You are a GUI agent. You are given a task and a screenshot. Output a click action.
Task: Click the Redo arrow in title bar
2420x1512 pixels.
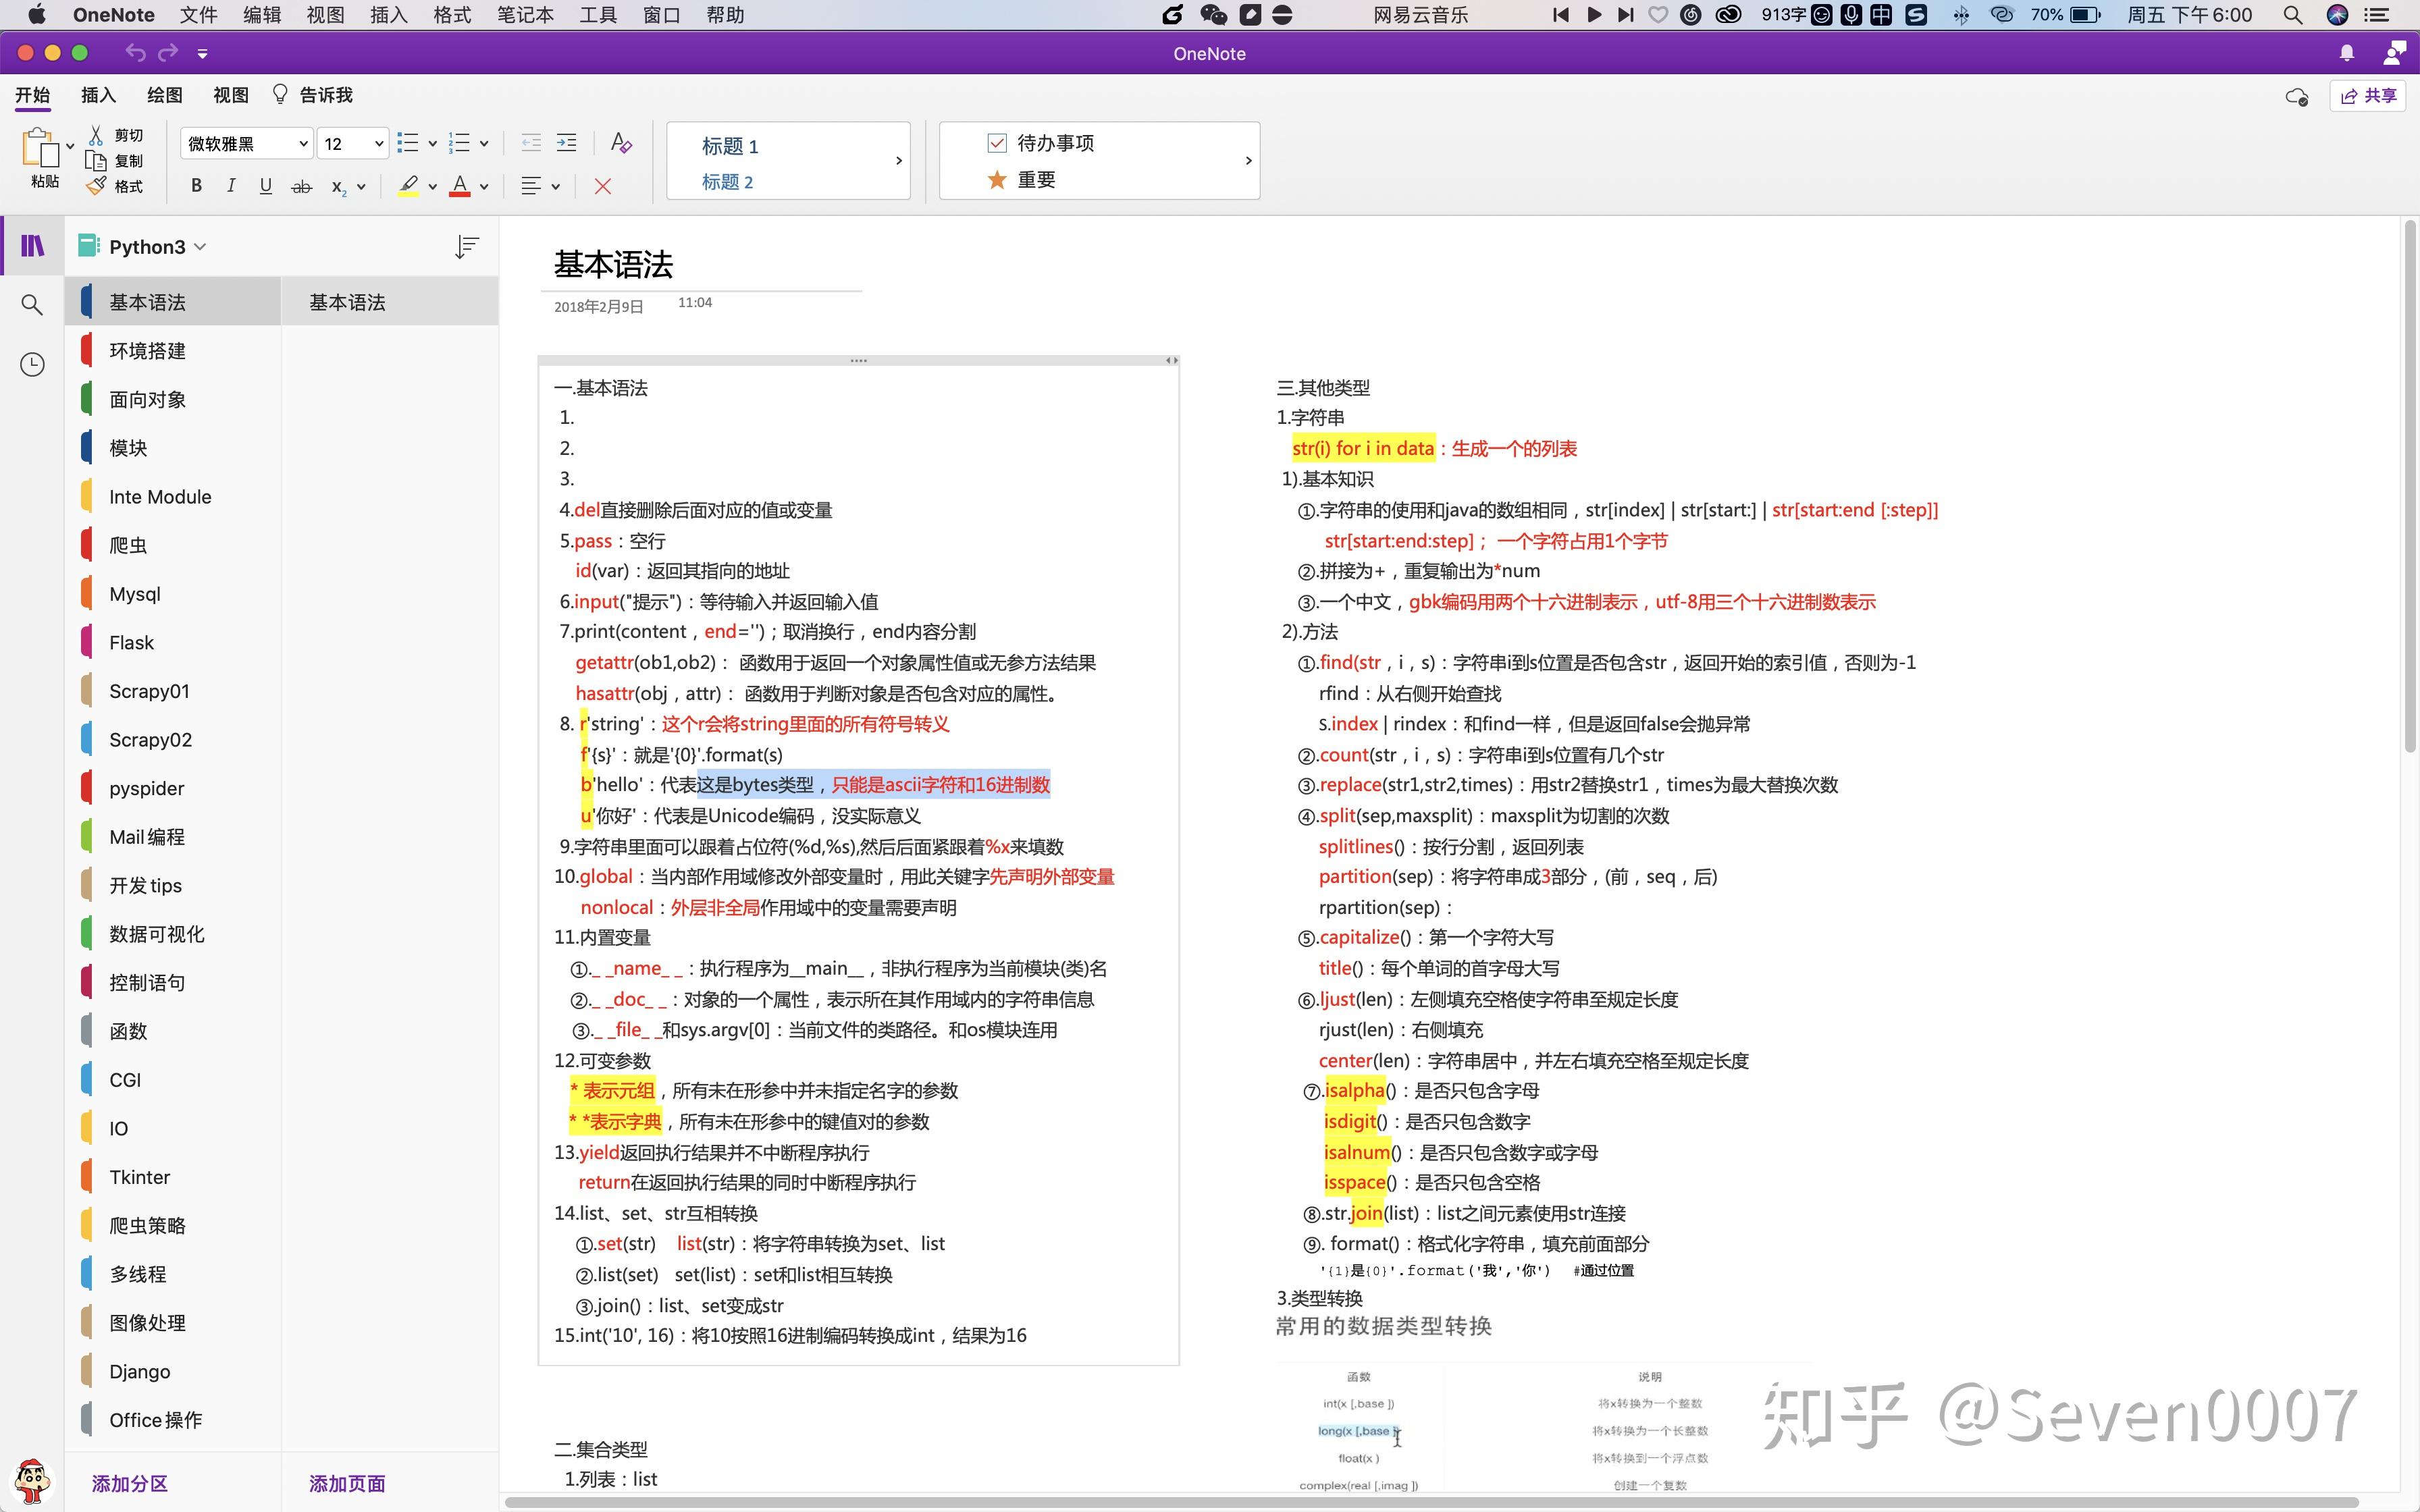tap(169, 52)
